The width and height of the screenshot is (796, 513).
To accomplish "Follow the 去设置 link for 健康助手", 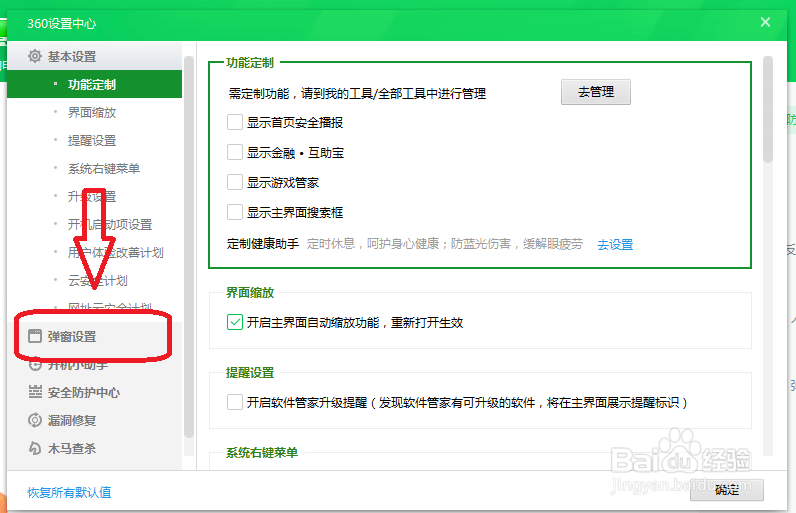I will pyautogui.click(x=615, y=245).
